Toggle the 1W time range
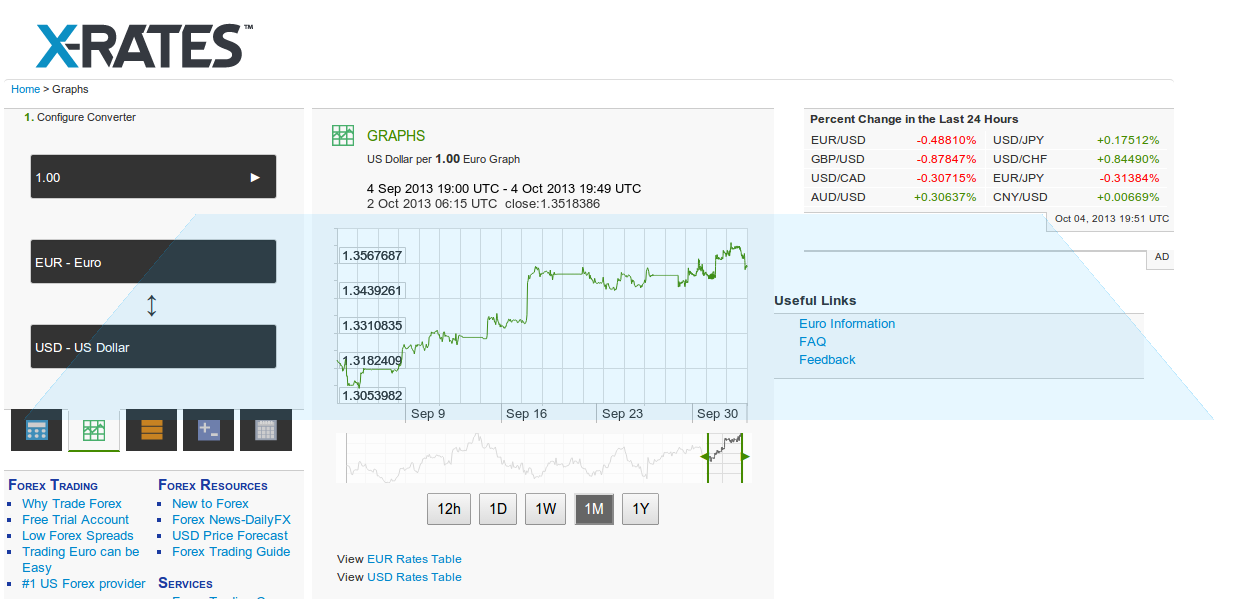Viewport: 1238px width, 599px height. pos(545,509)
